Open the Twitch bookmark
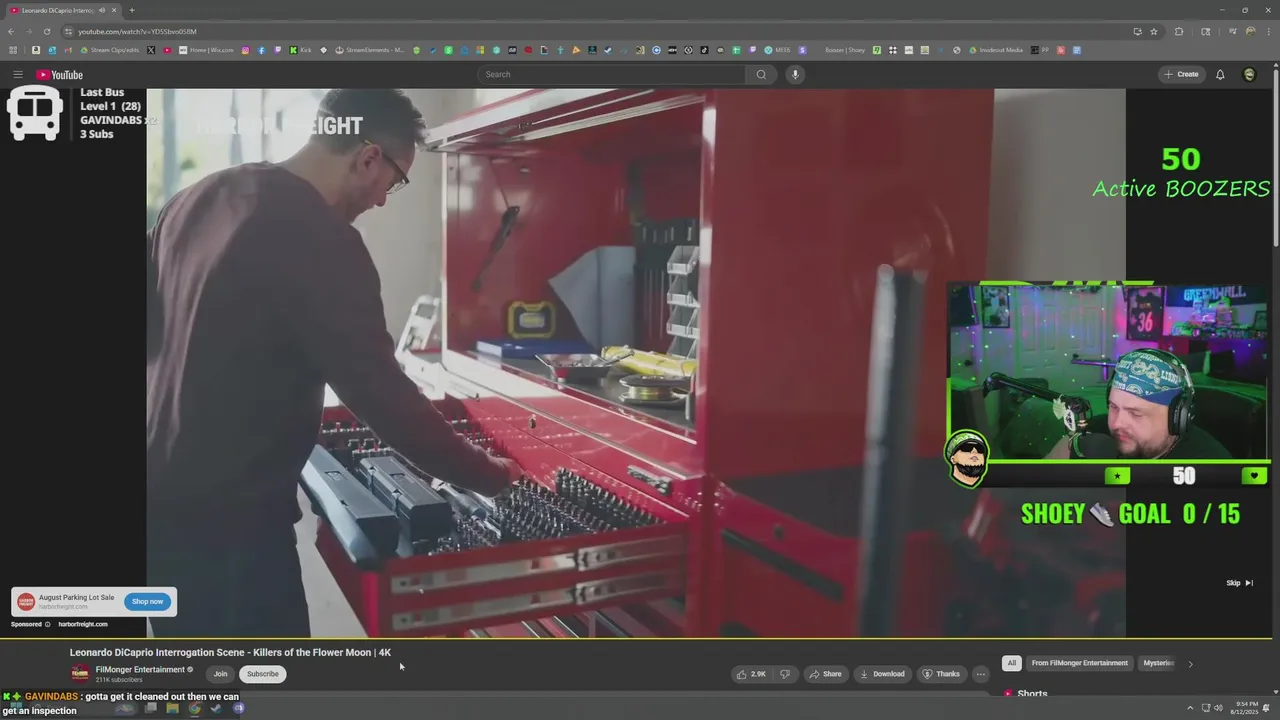The width and height of the screenshot is (1280, 720). pos(278,50)
